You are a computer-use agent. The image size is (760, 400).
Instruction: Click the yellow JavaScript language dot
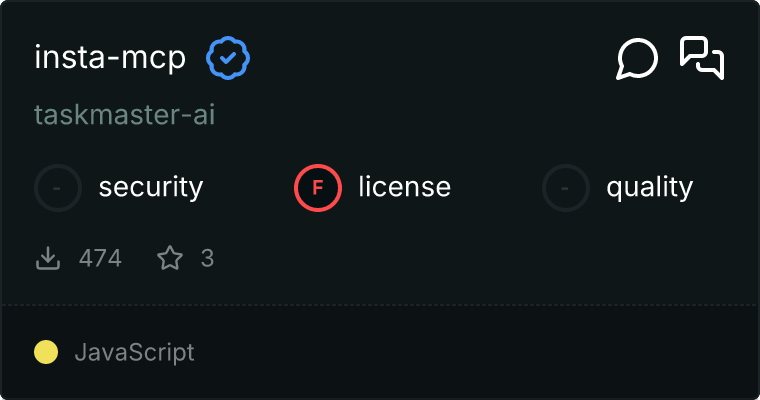(x=46, y=352)
